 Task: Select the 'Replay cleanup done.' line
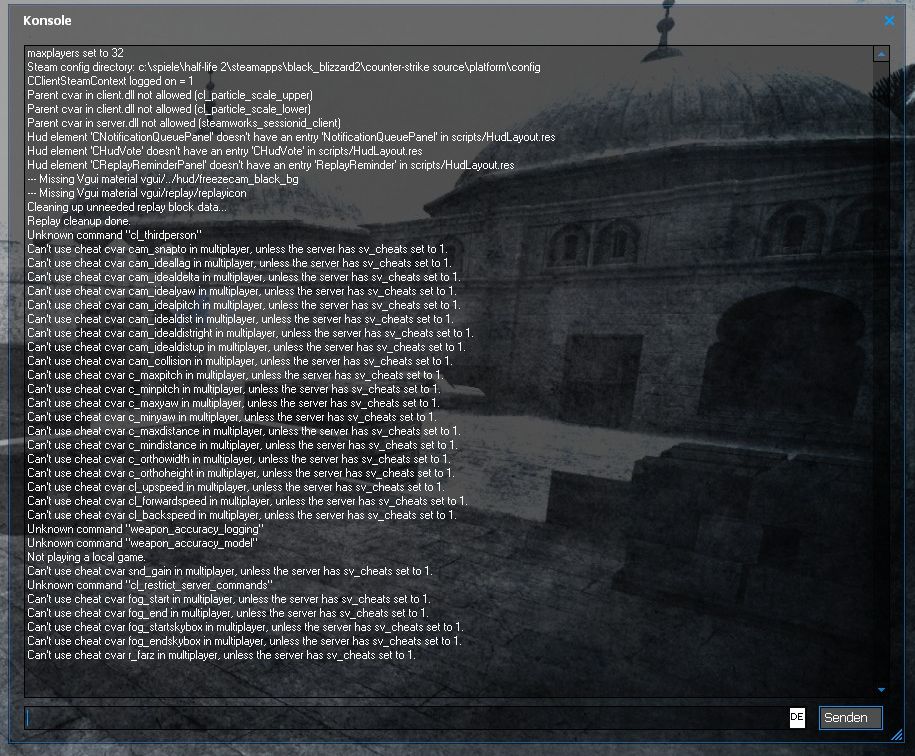point(78,221)
